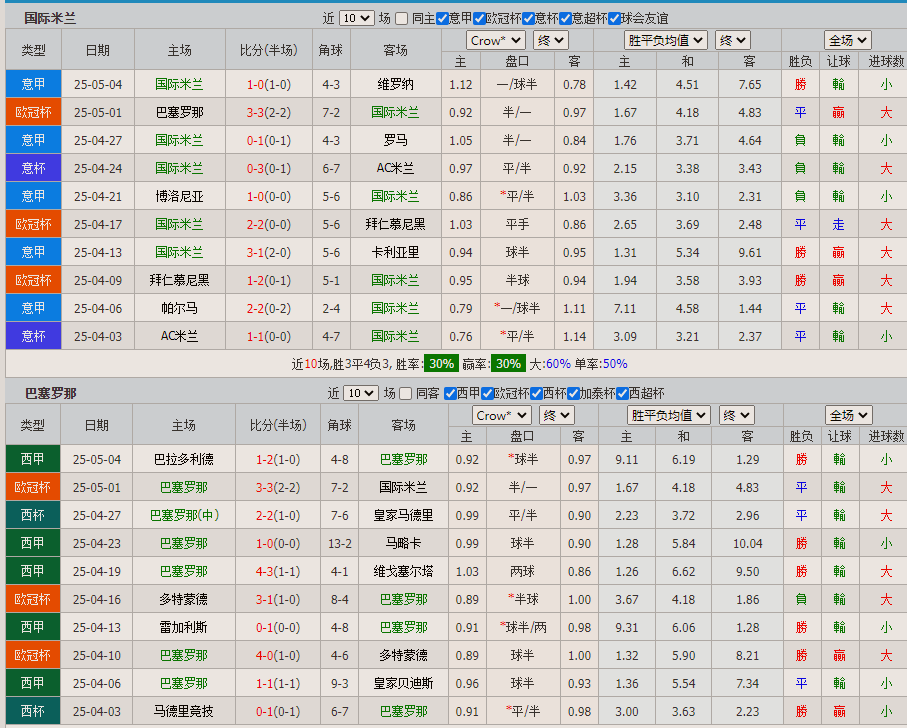This screenshot has width=907, height=728.
Task: Expand Barcelona's match count dropdown
Action: point(361,394)
